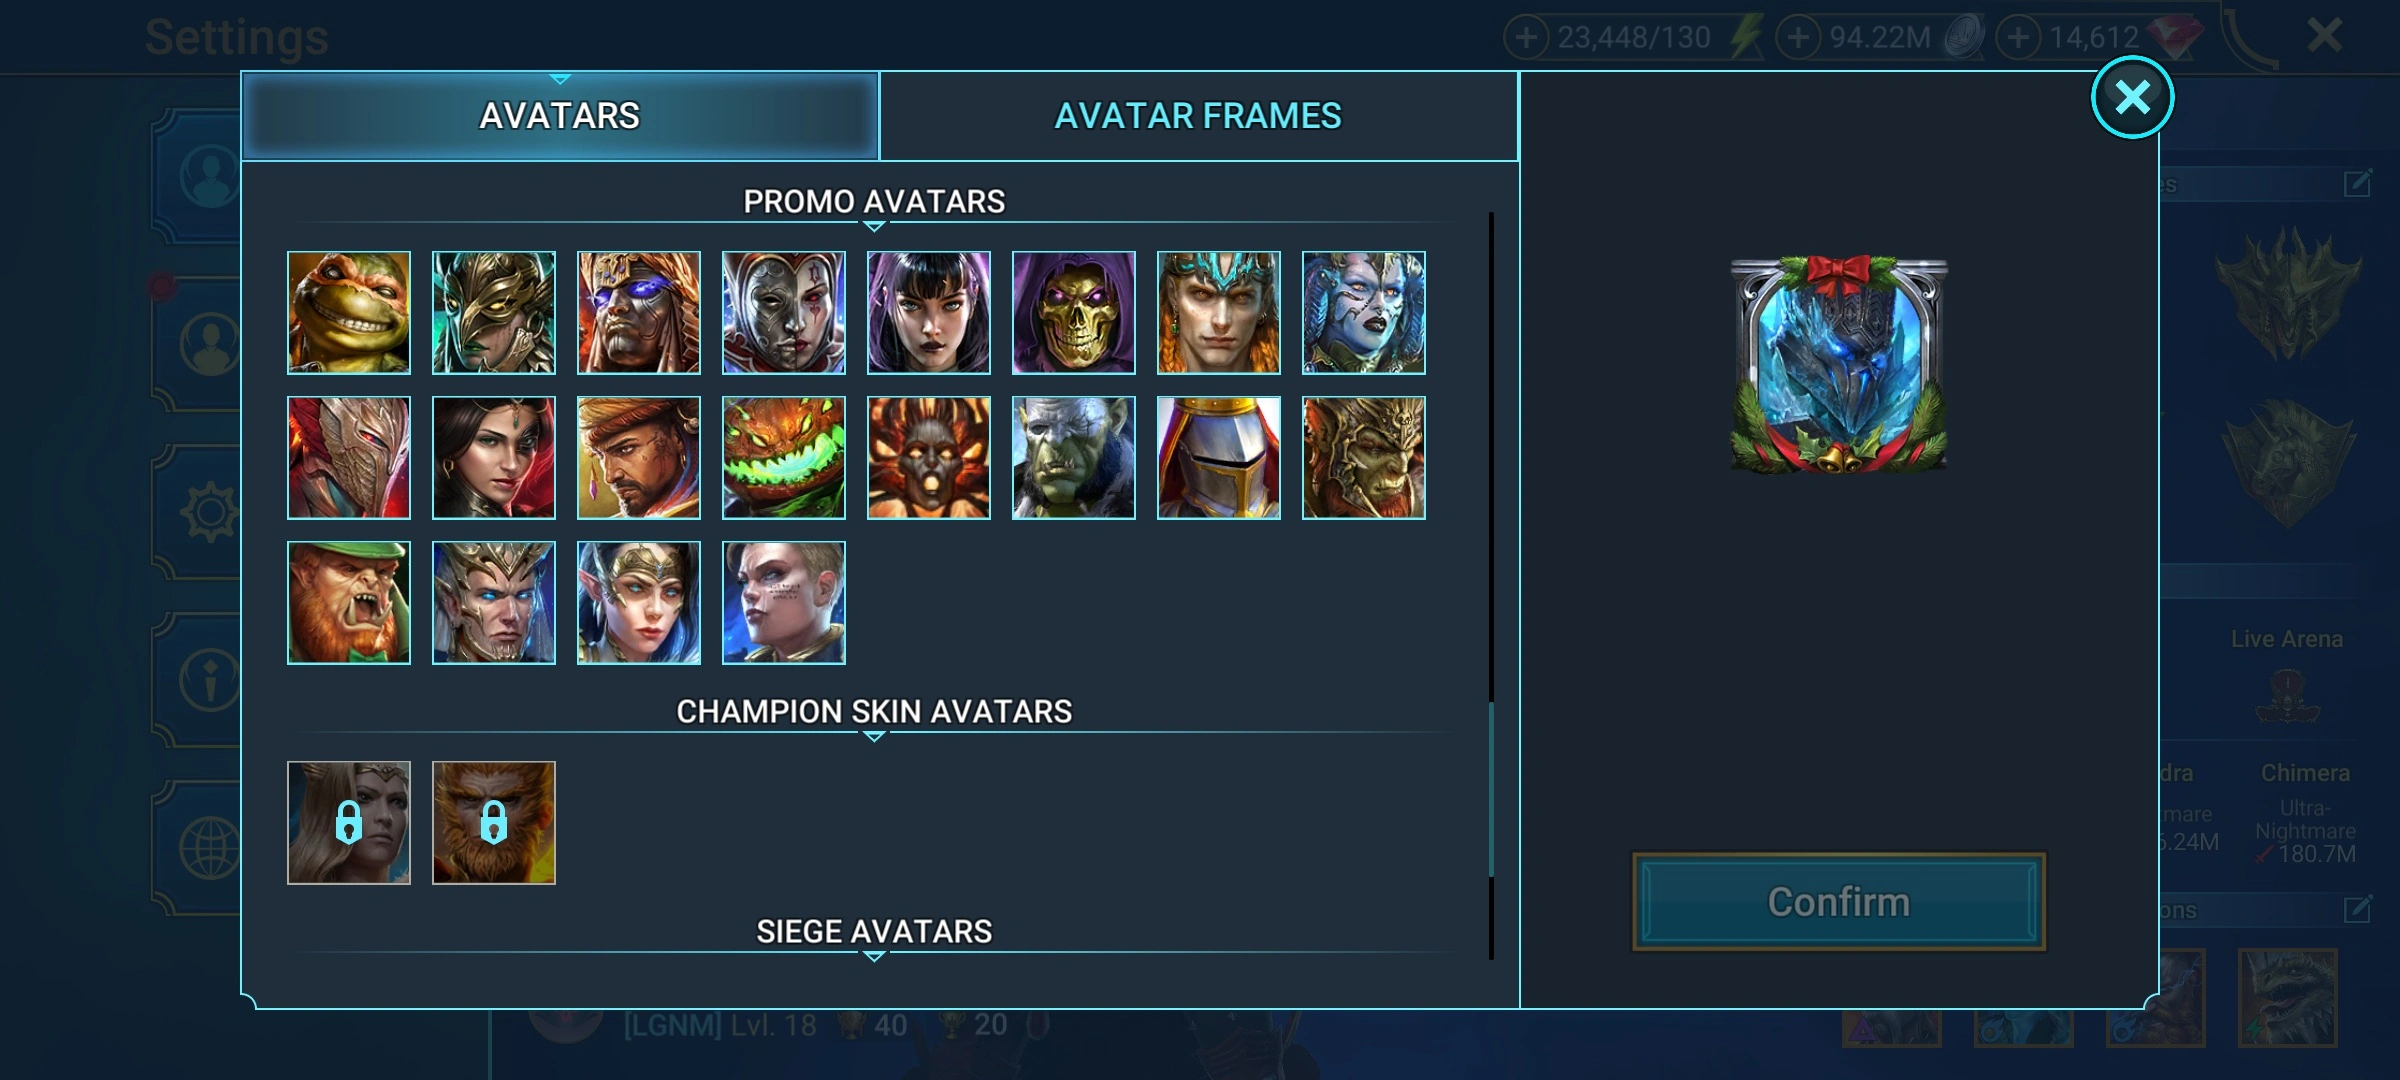2400x1080 pixels.
Task: Click the locked monkey king skin avatar
Action: 493,823
